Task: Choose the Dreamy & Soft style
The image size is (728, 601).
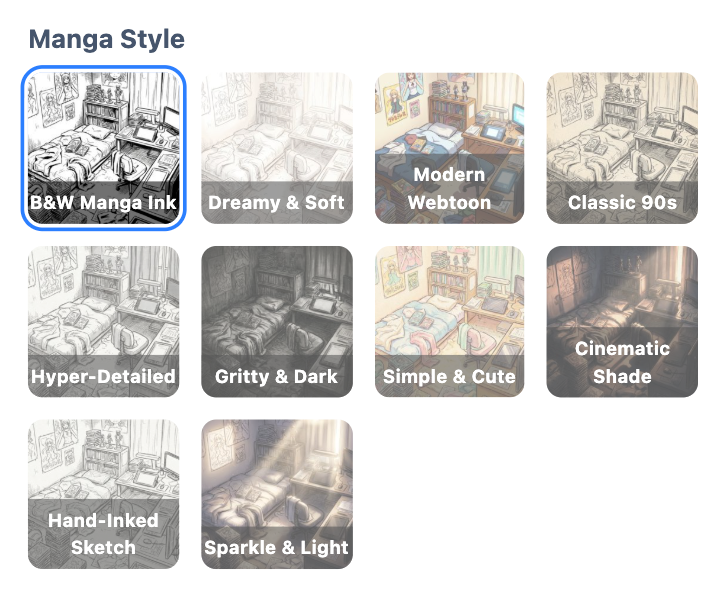Action: (277, 148)
